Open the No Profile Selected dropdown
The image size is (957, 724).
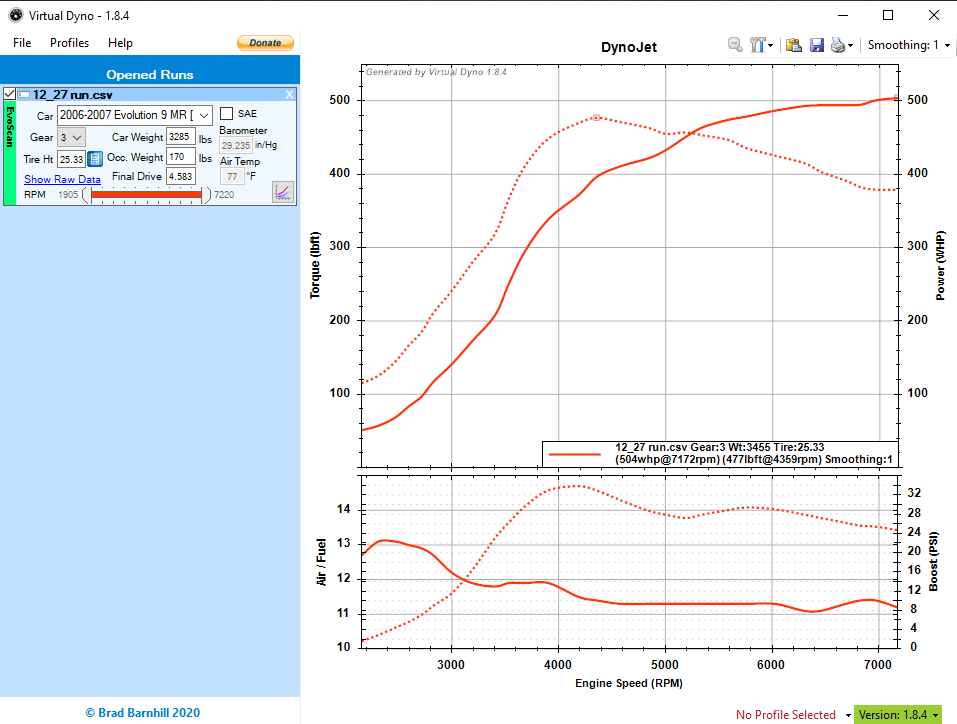(x=791, y=714)
